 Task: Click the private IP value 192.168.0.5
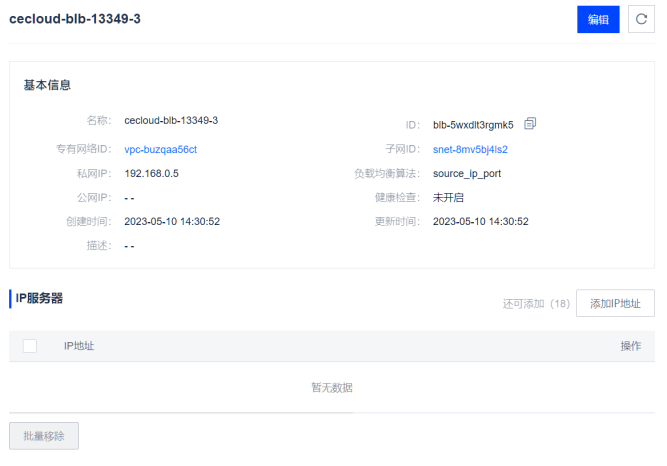[151, 173]
